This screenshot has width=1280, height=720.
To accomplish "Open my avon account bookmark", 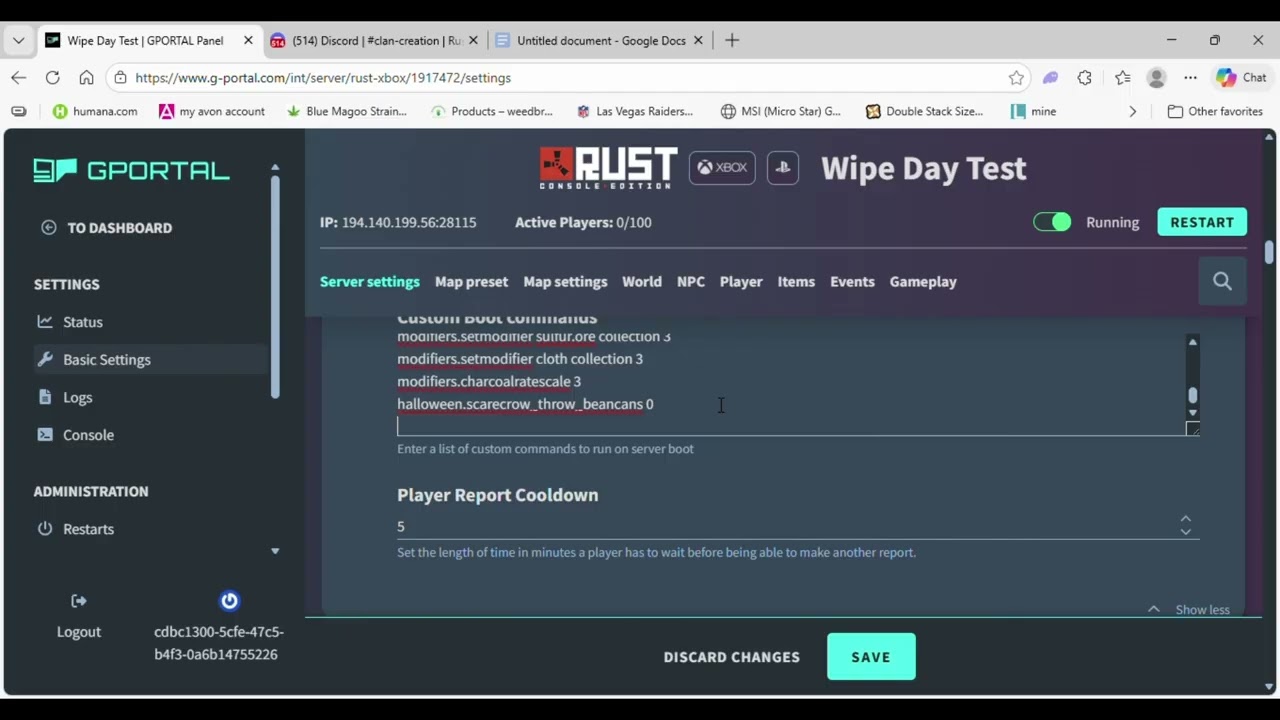I will coord(212,112).
